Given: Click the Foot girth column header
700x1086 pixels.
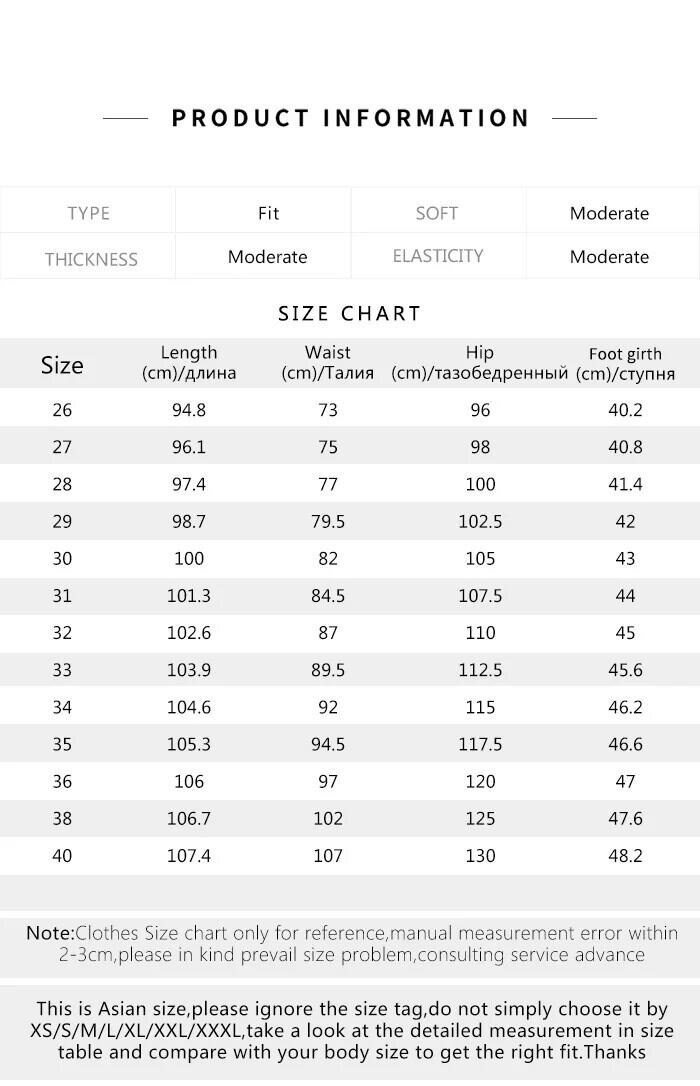Looking at the screenshot, I should pyautogui.click(x=625, y=364).
